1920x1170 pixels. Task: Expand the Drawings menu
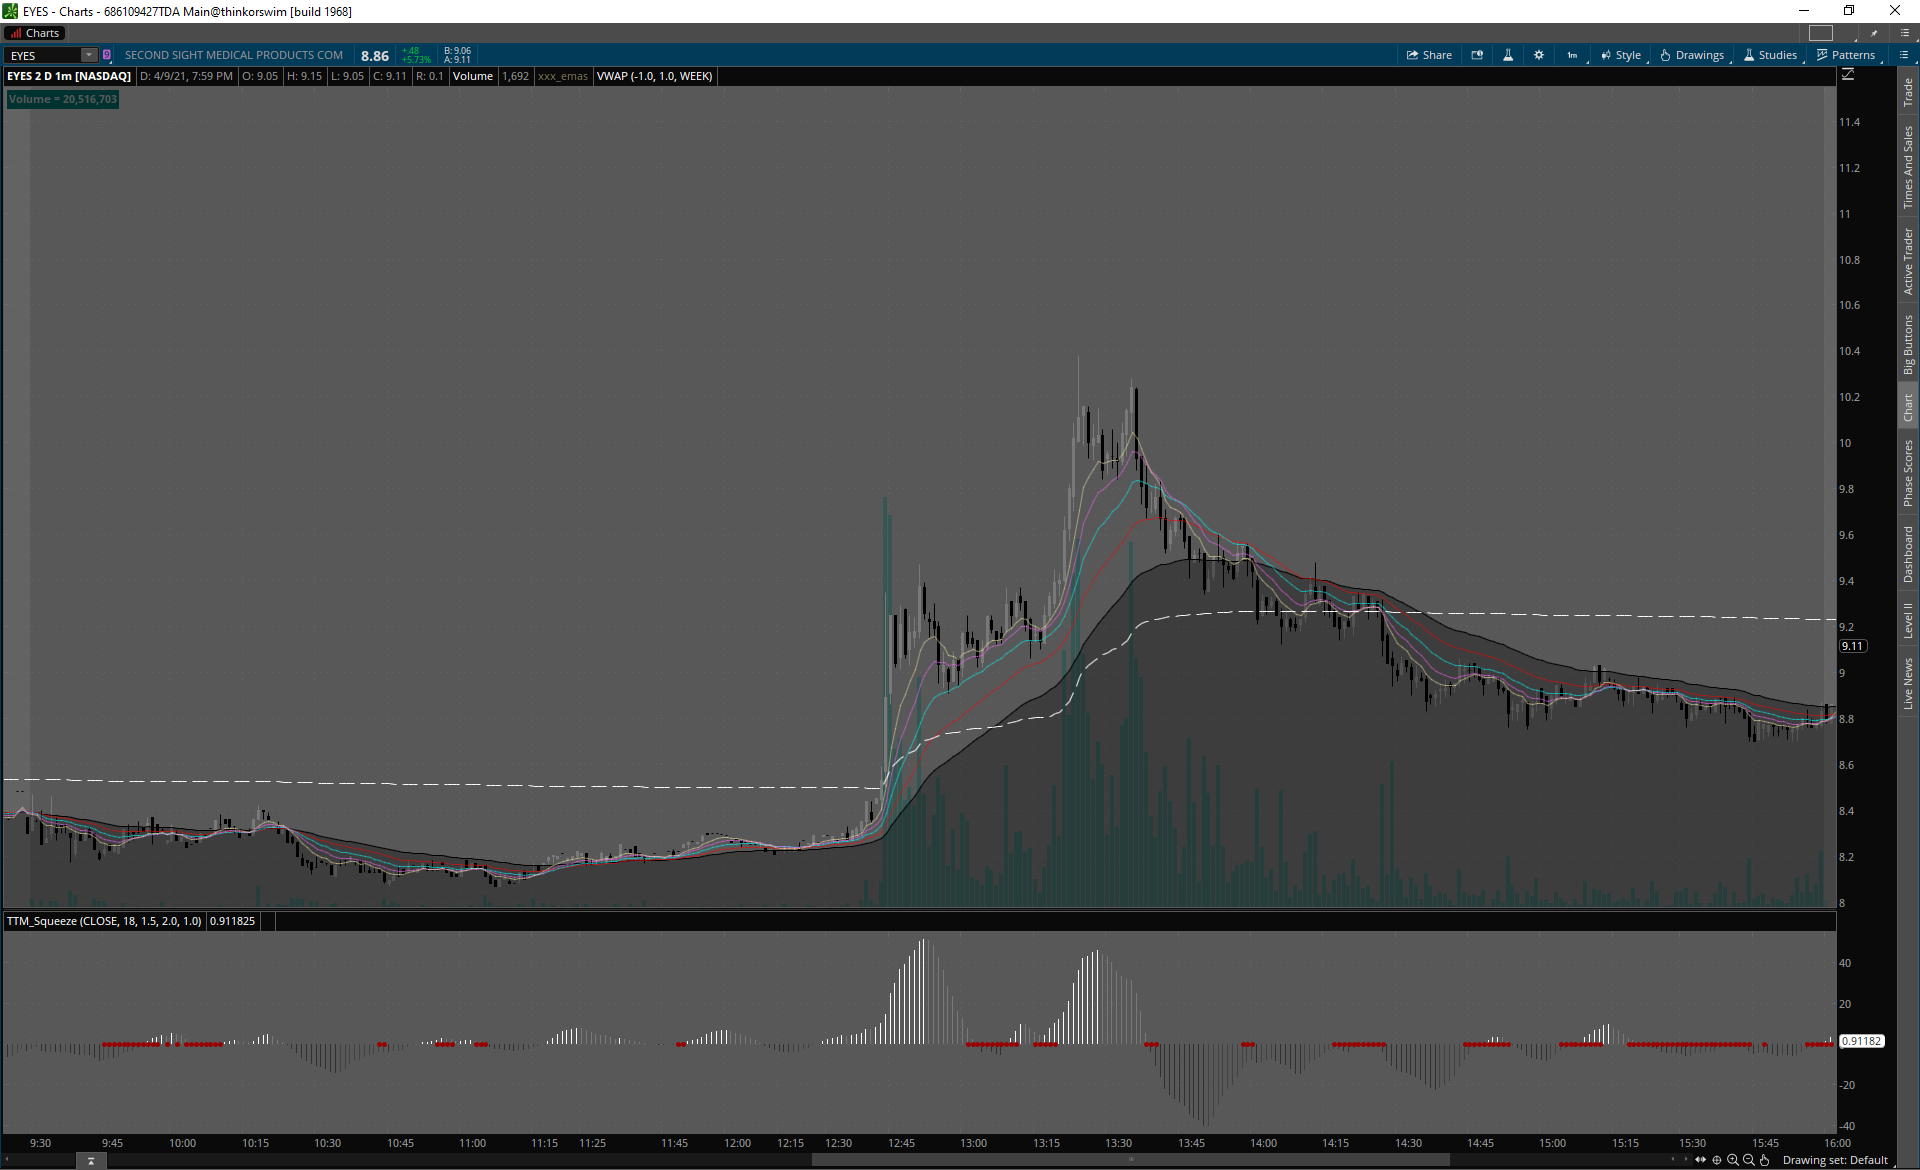pos(1692,55)
